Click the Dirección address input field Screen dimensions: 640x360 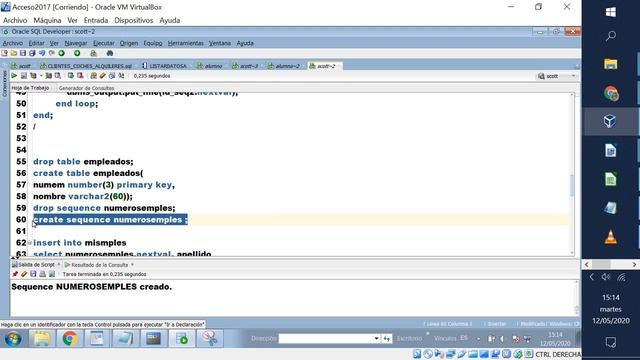(x=326, y=338)
